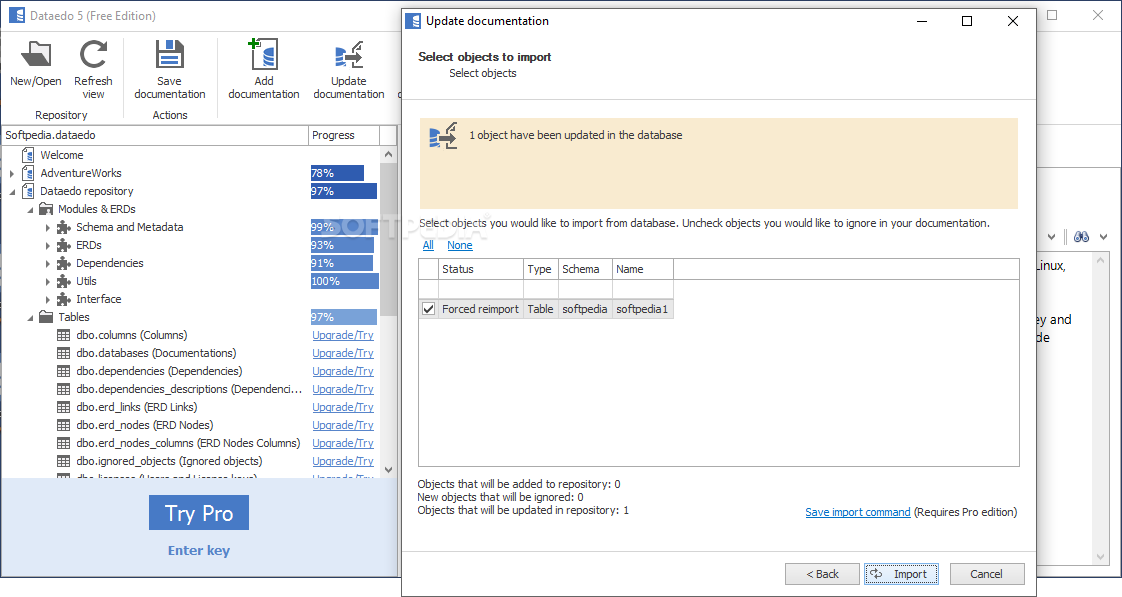Screen dimensions: 1122x597
Task: Expand the AdventureWorks tree node
Action: 11,173
